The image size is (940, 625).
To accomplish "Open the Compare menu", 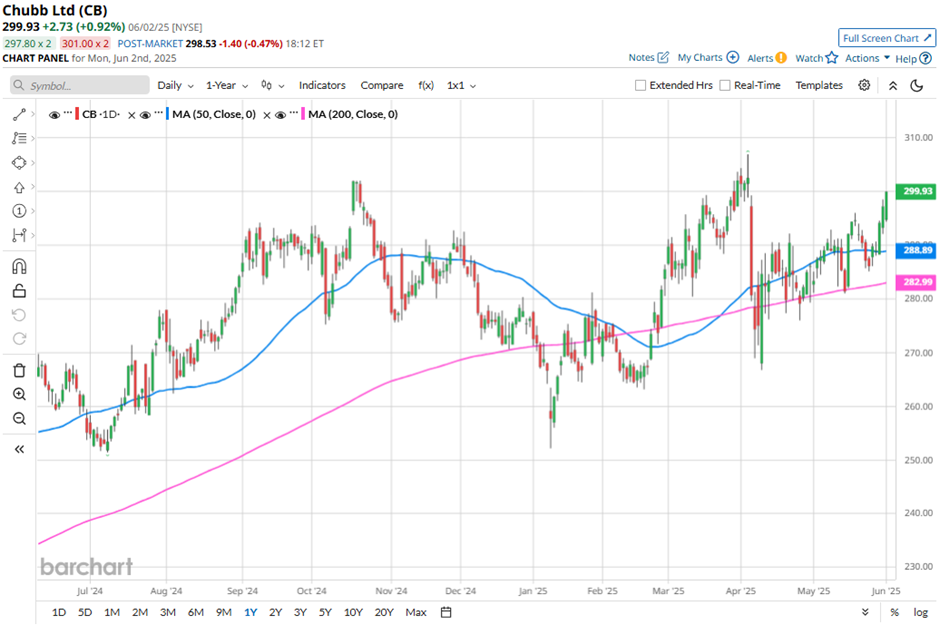I will (x=382, y=86).
